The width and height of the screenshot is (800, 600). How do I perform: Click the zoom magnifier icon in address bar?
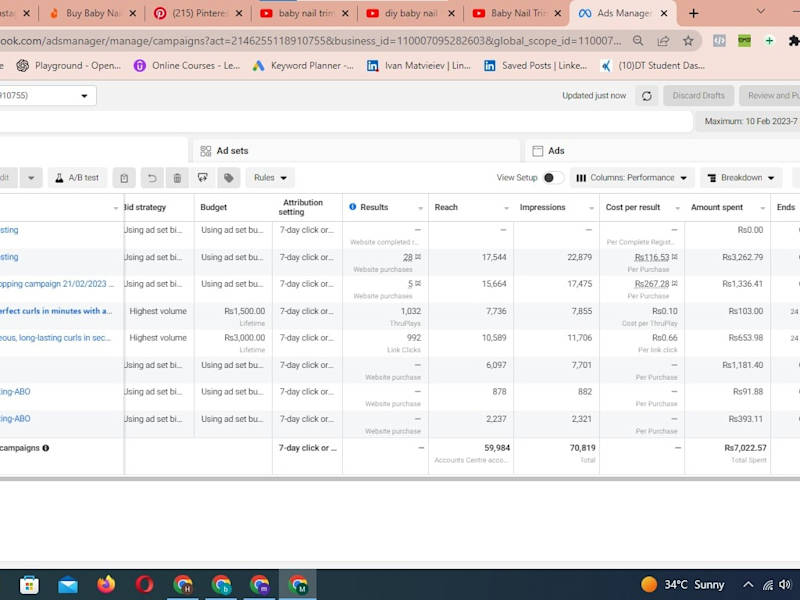point(638,41)
